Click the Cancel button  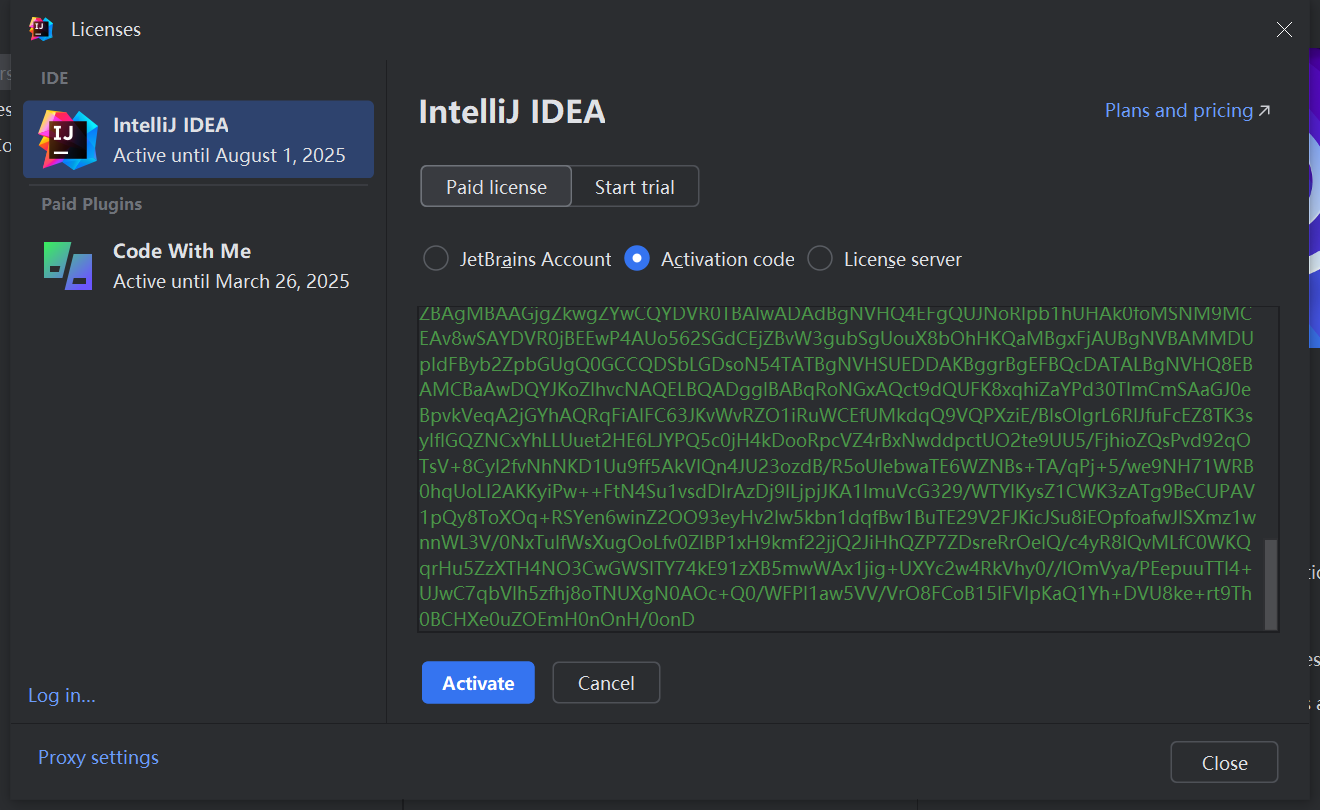pyautogui.click(x=606, y=683)
